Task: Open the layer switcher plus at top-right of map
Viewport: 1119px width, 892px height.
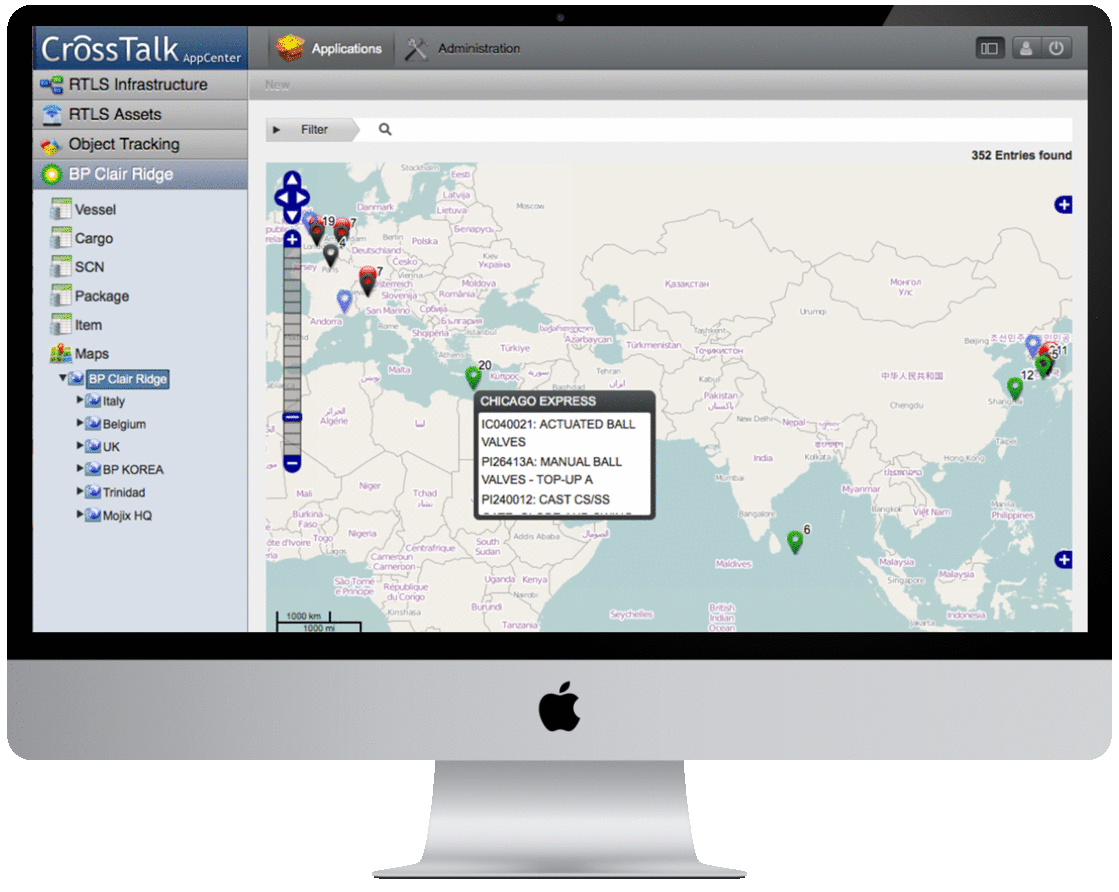Action: pyautogui.click(x=1063, y=205)
